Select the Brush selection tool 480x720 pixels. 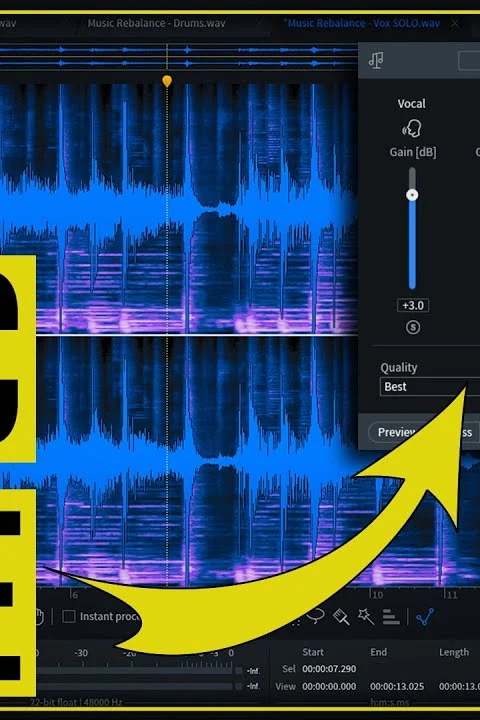341,617
